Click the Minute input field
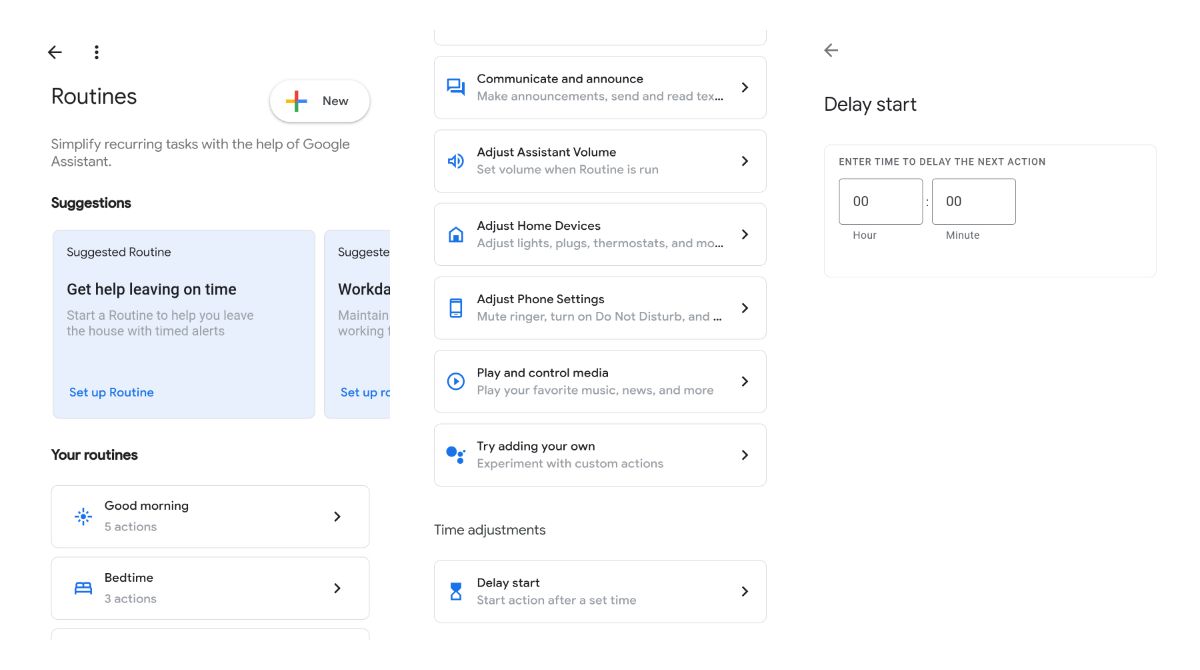Image resolution: width=1200 pixels, height=670 pixels. 974,201
